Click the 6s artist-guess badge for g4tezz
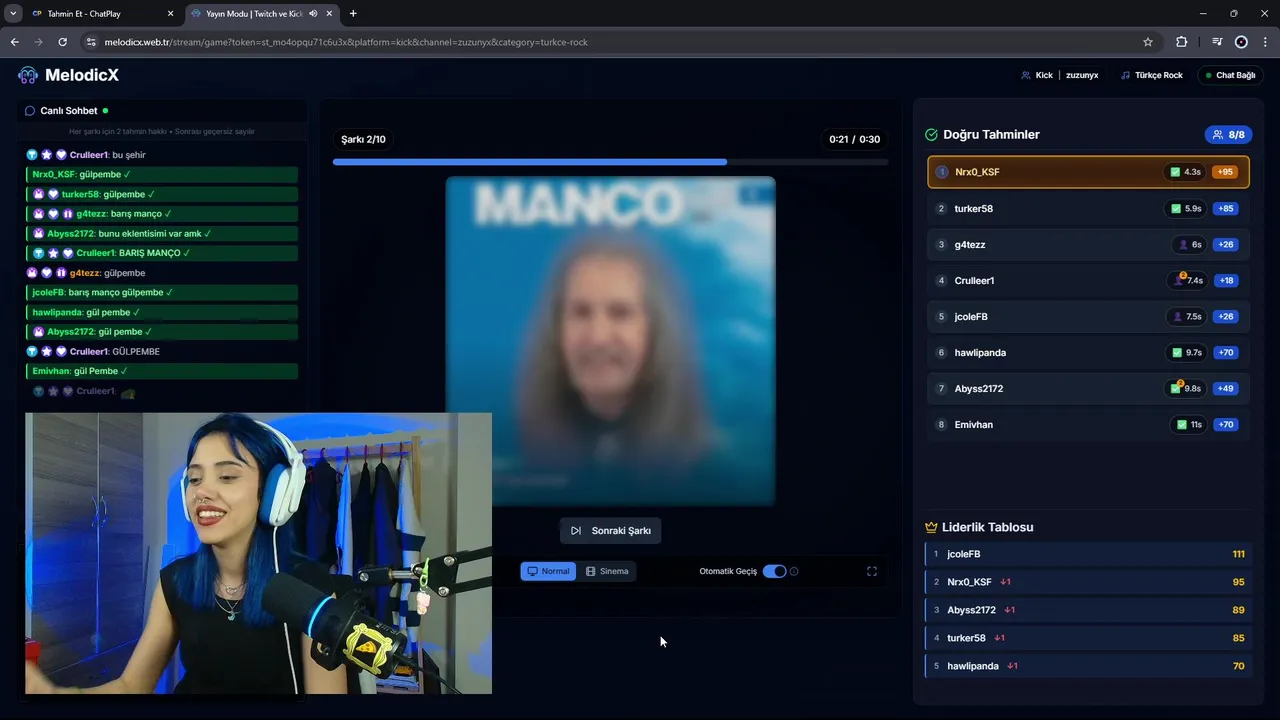 coord(1191,244)
